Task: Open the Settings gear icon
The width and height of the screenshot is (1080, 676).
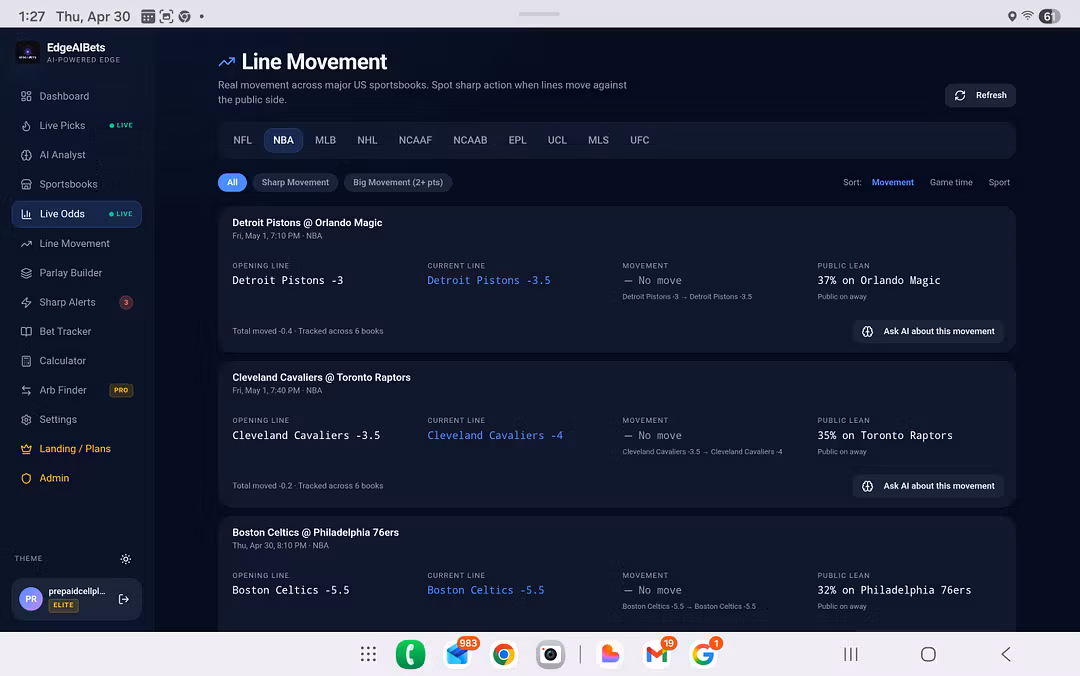Action: coord(26,419)
